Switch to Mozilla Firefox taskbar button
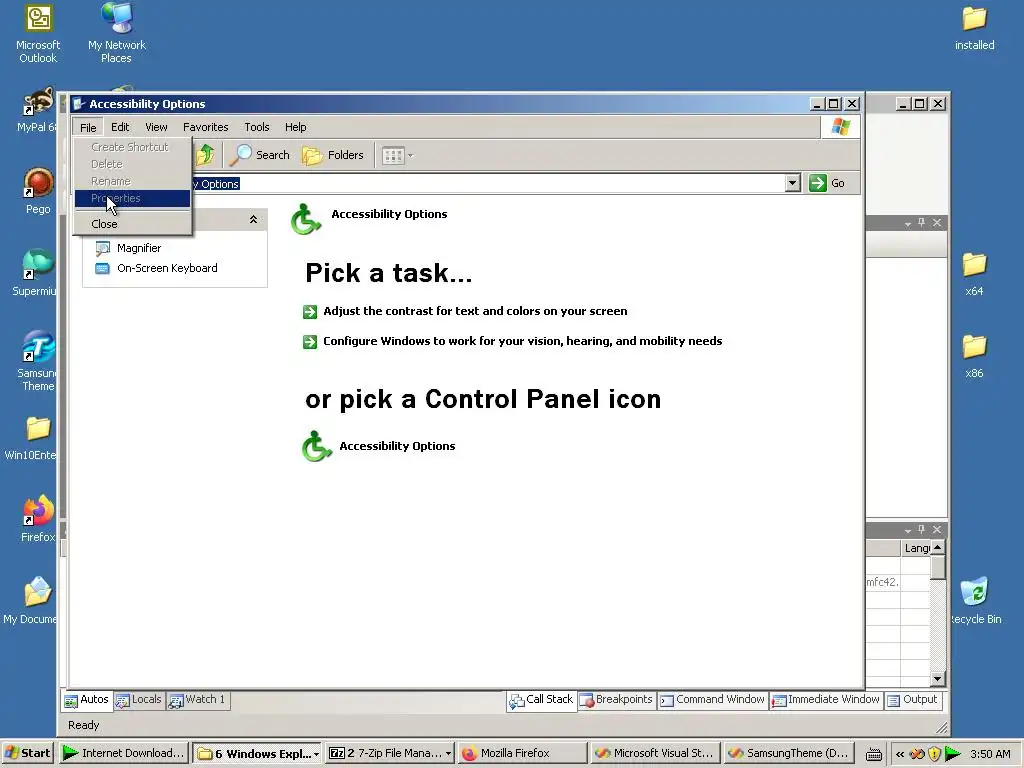 pos(522,754)
